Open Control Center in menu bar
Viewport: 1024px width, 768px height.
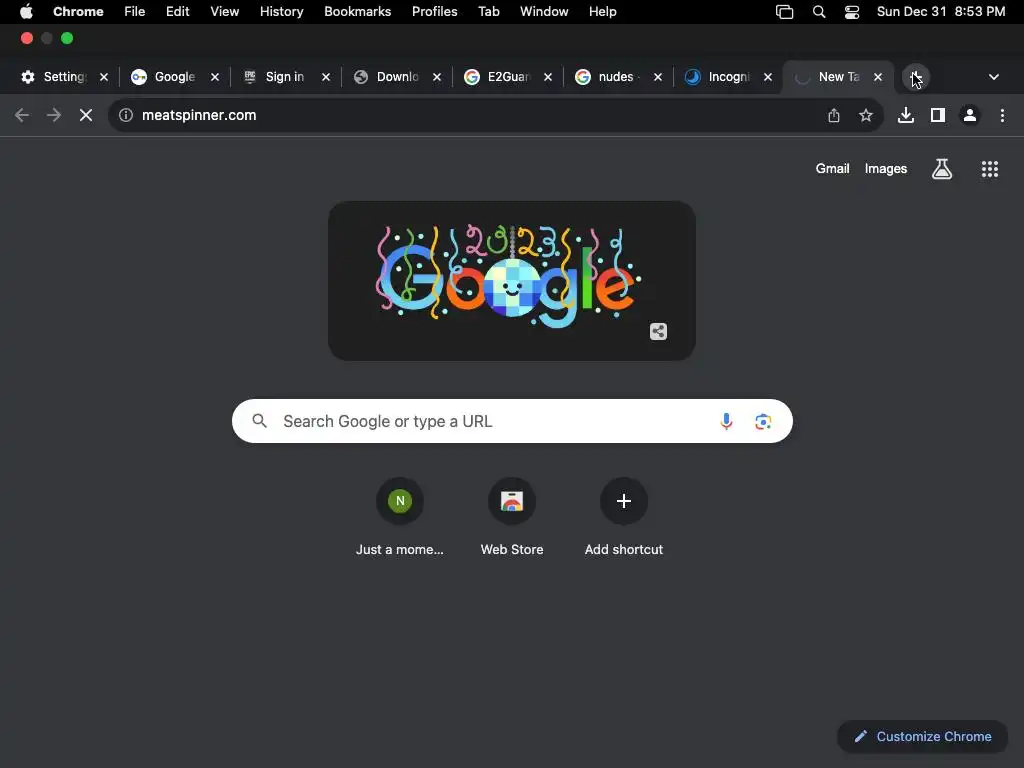[x=852, y=12]
